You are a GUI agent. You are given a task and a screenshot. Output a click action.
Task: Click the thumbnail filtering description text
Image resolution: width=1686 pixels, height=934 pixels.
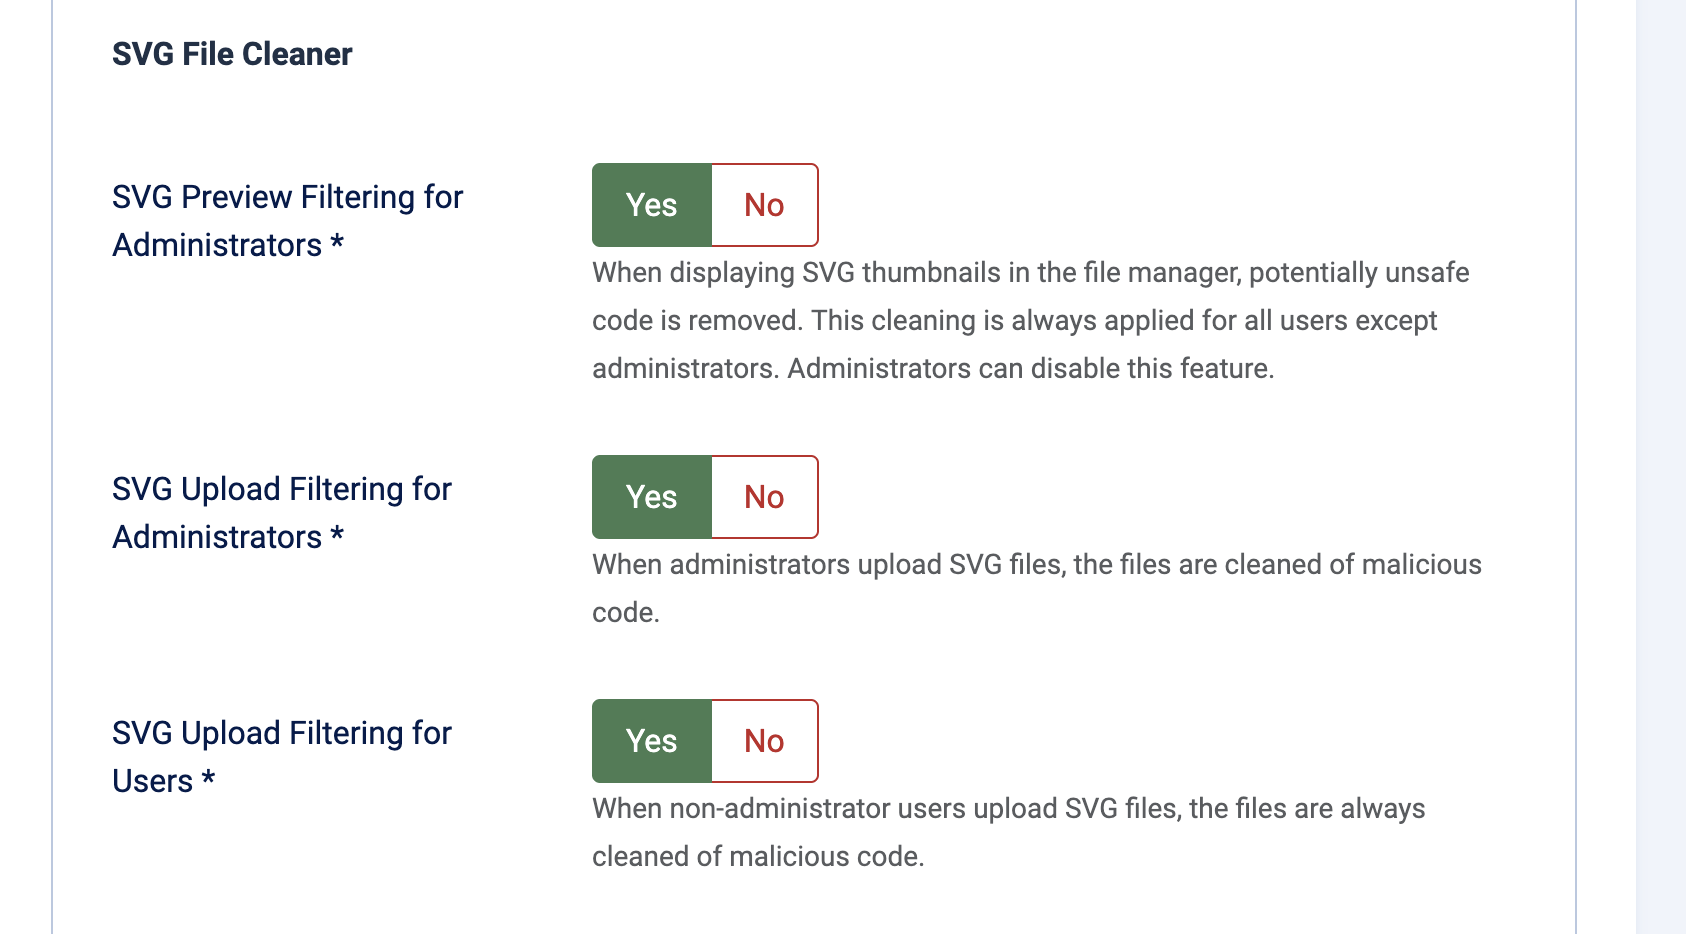1030,320
